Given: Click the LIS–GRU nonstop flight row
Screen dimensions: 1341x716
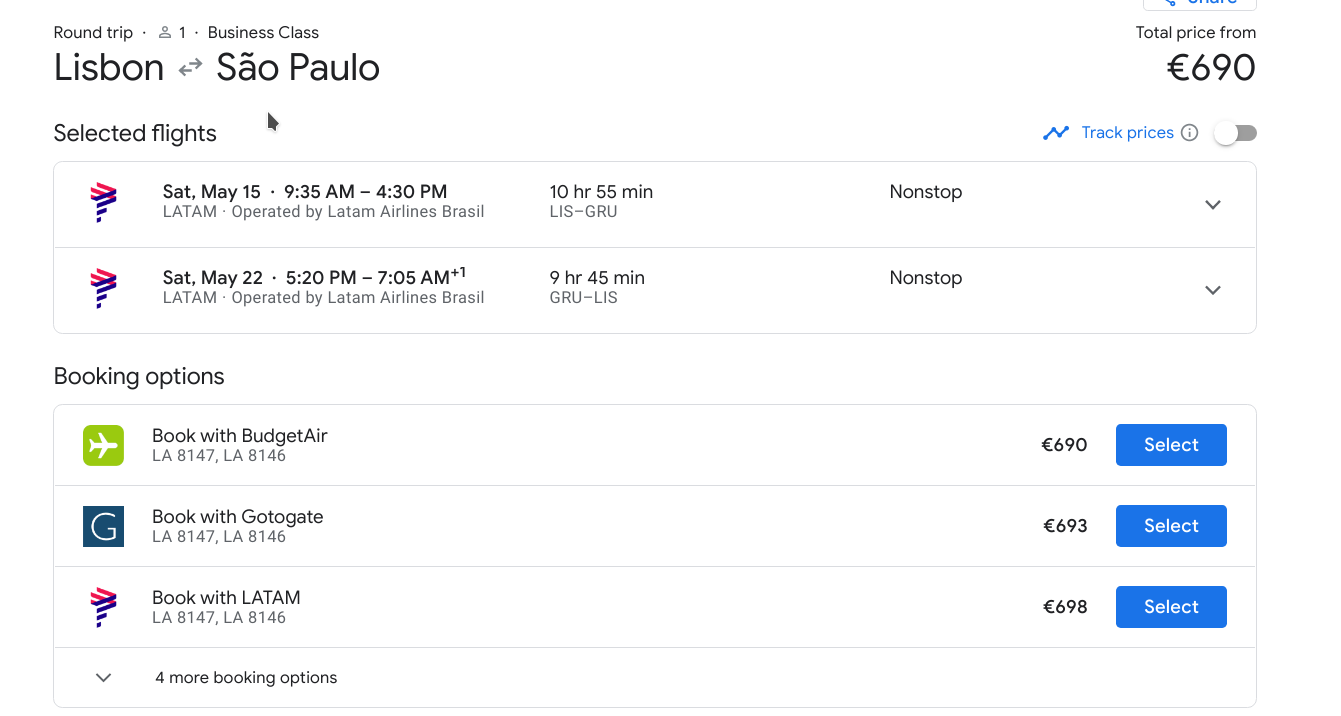Looking at the screenshot, I should point(655,204).
